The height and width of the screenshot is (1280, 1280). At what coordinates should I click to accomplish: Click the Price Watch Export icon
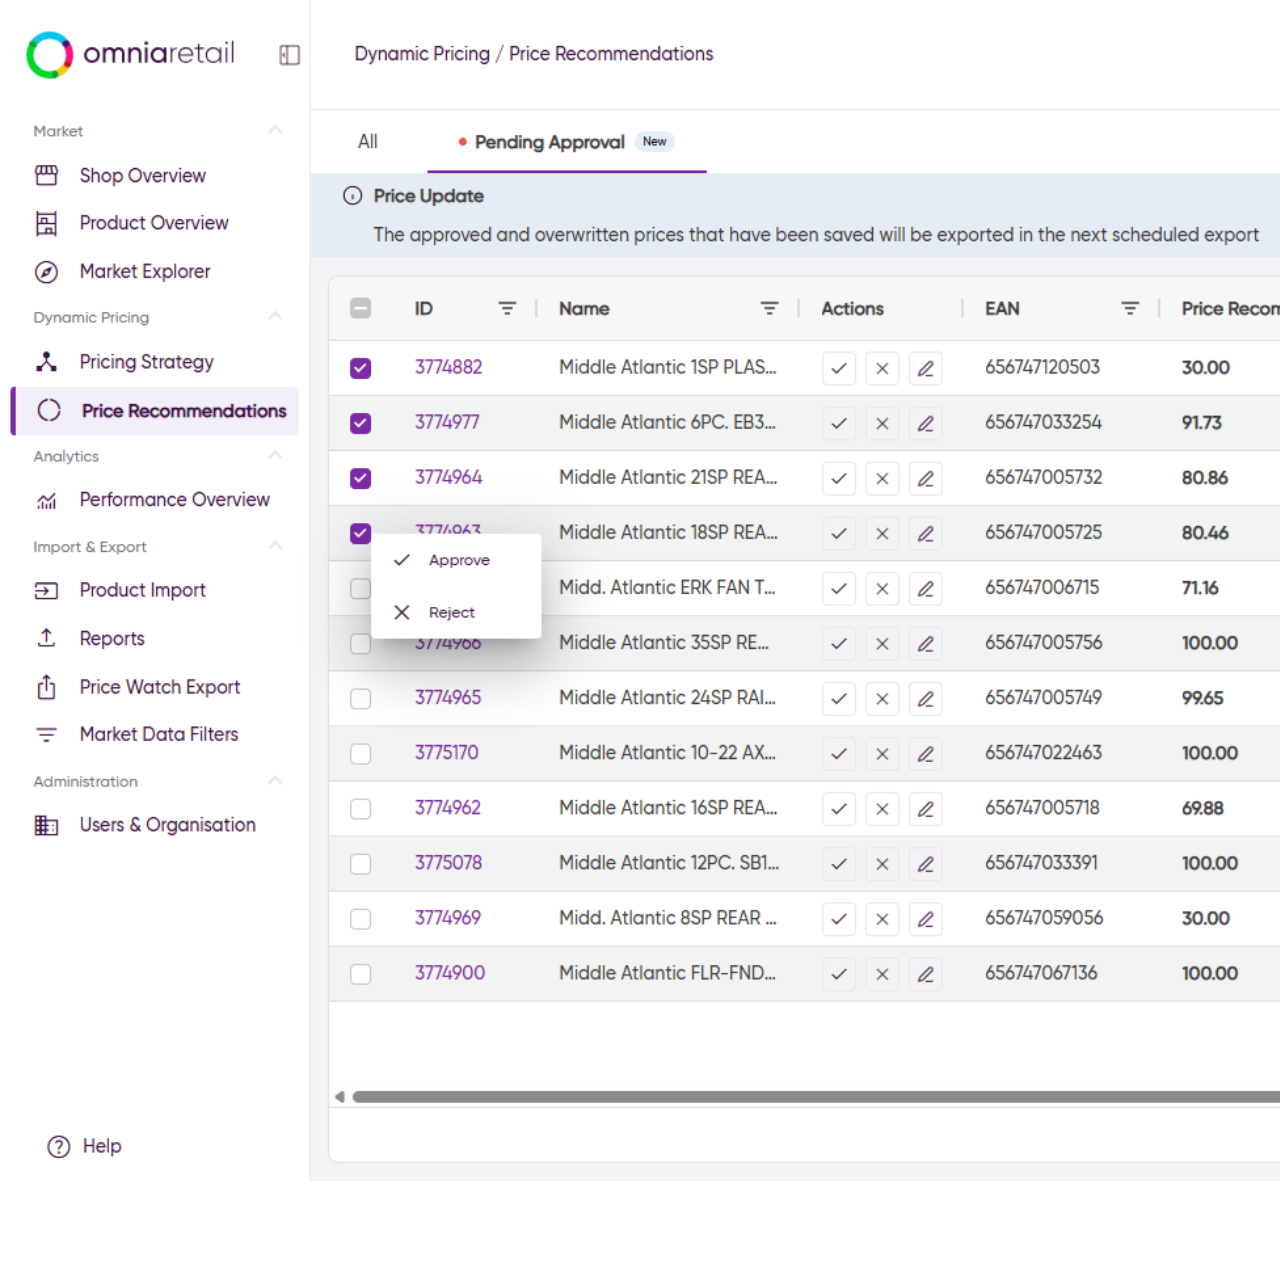coord(46,687)
